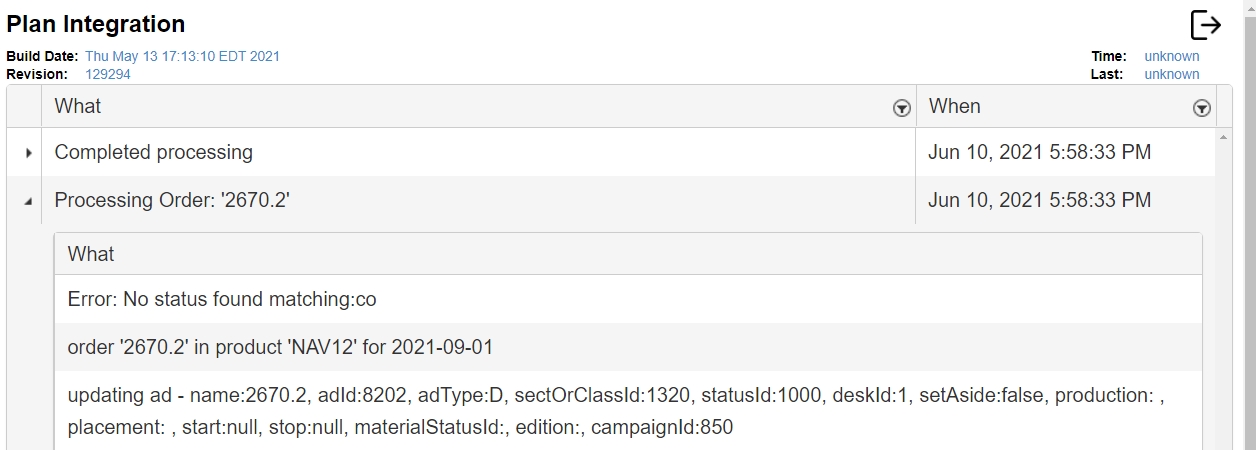
Task: Click the logout icon
Action: point(1205,26)
